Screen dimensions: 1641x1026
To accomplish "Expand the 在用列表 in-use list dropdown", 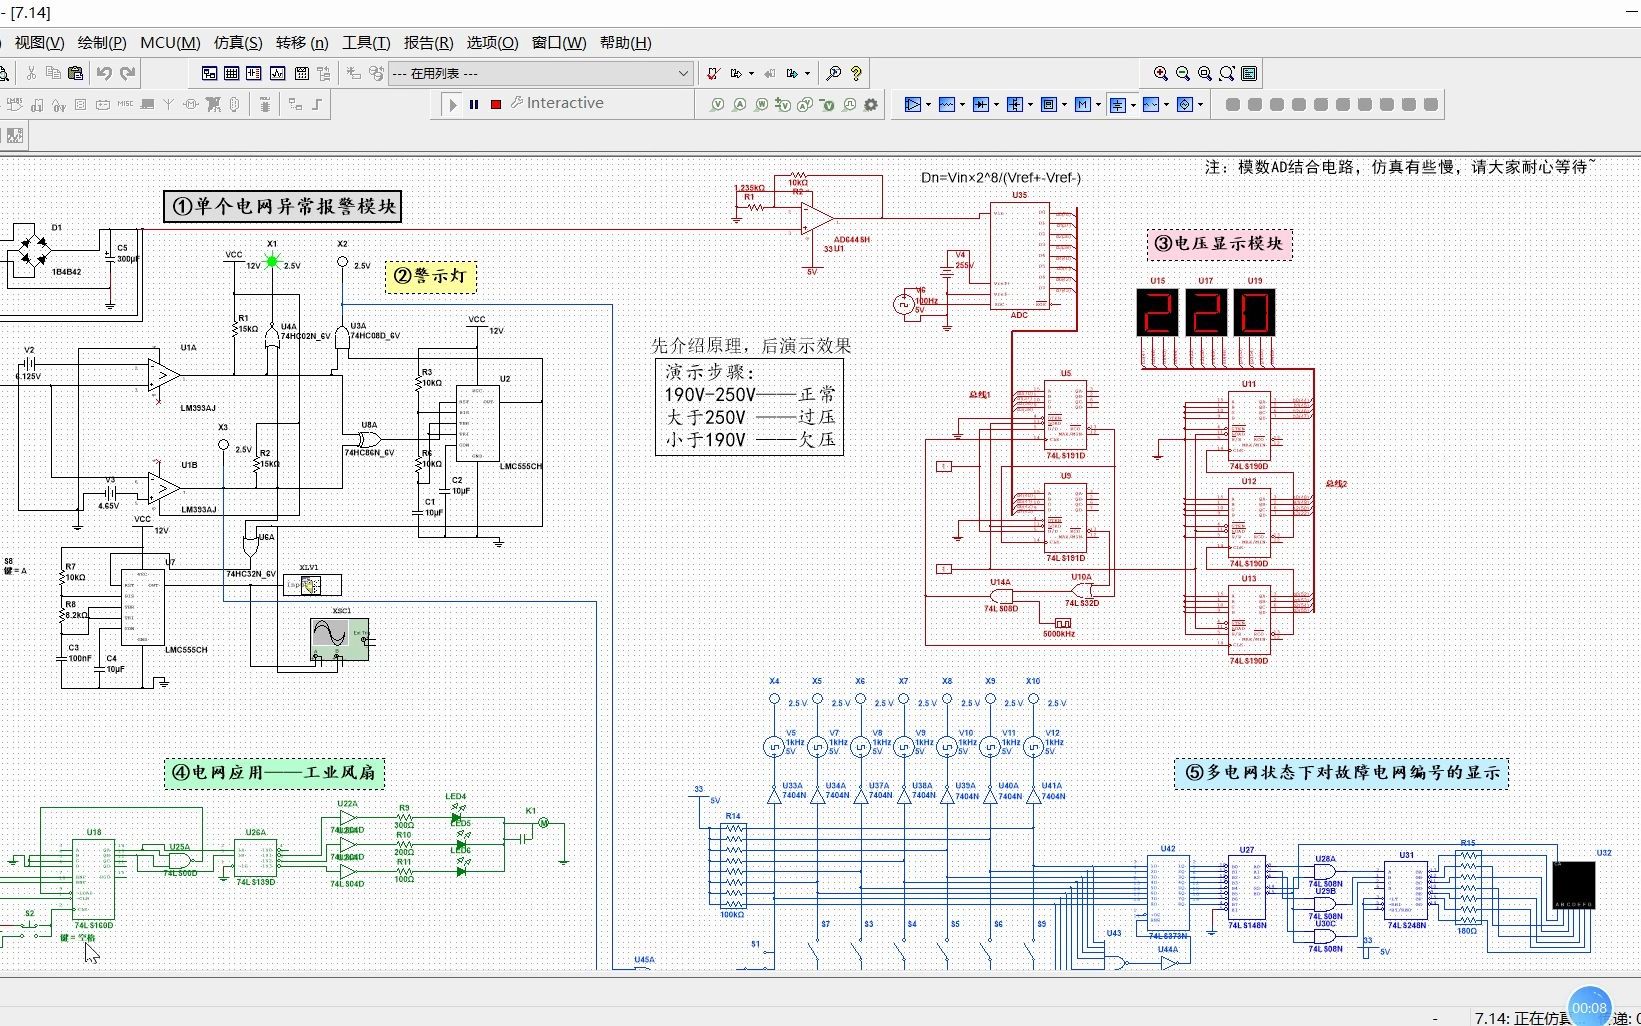I will tap(683, 73).
